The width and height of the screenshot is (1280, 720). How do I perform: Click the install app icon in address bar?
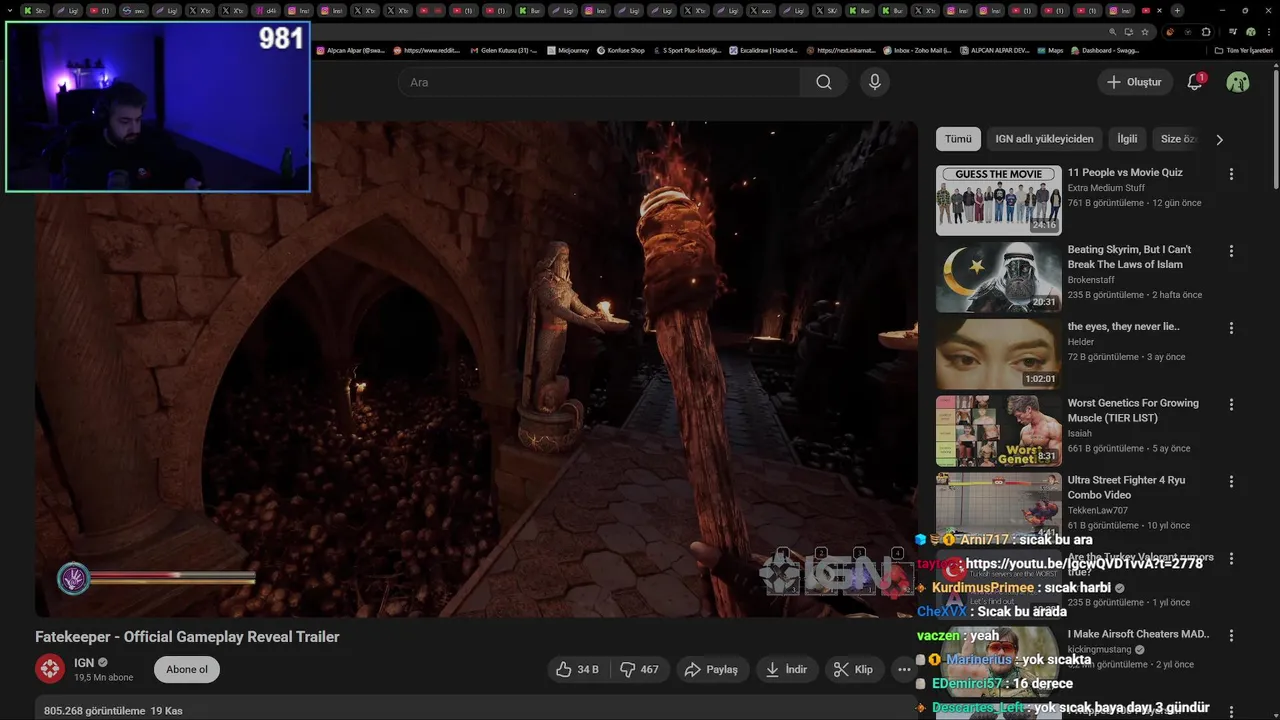[x=1129, y=32]
